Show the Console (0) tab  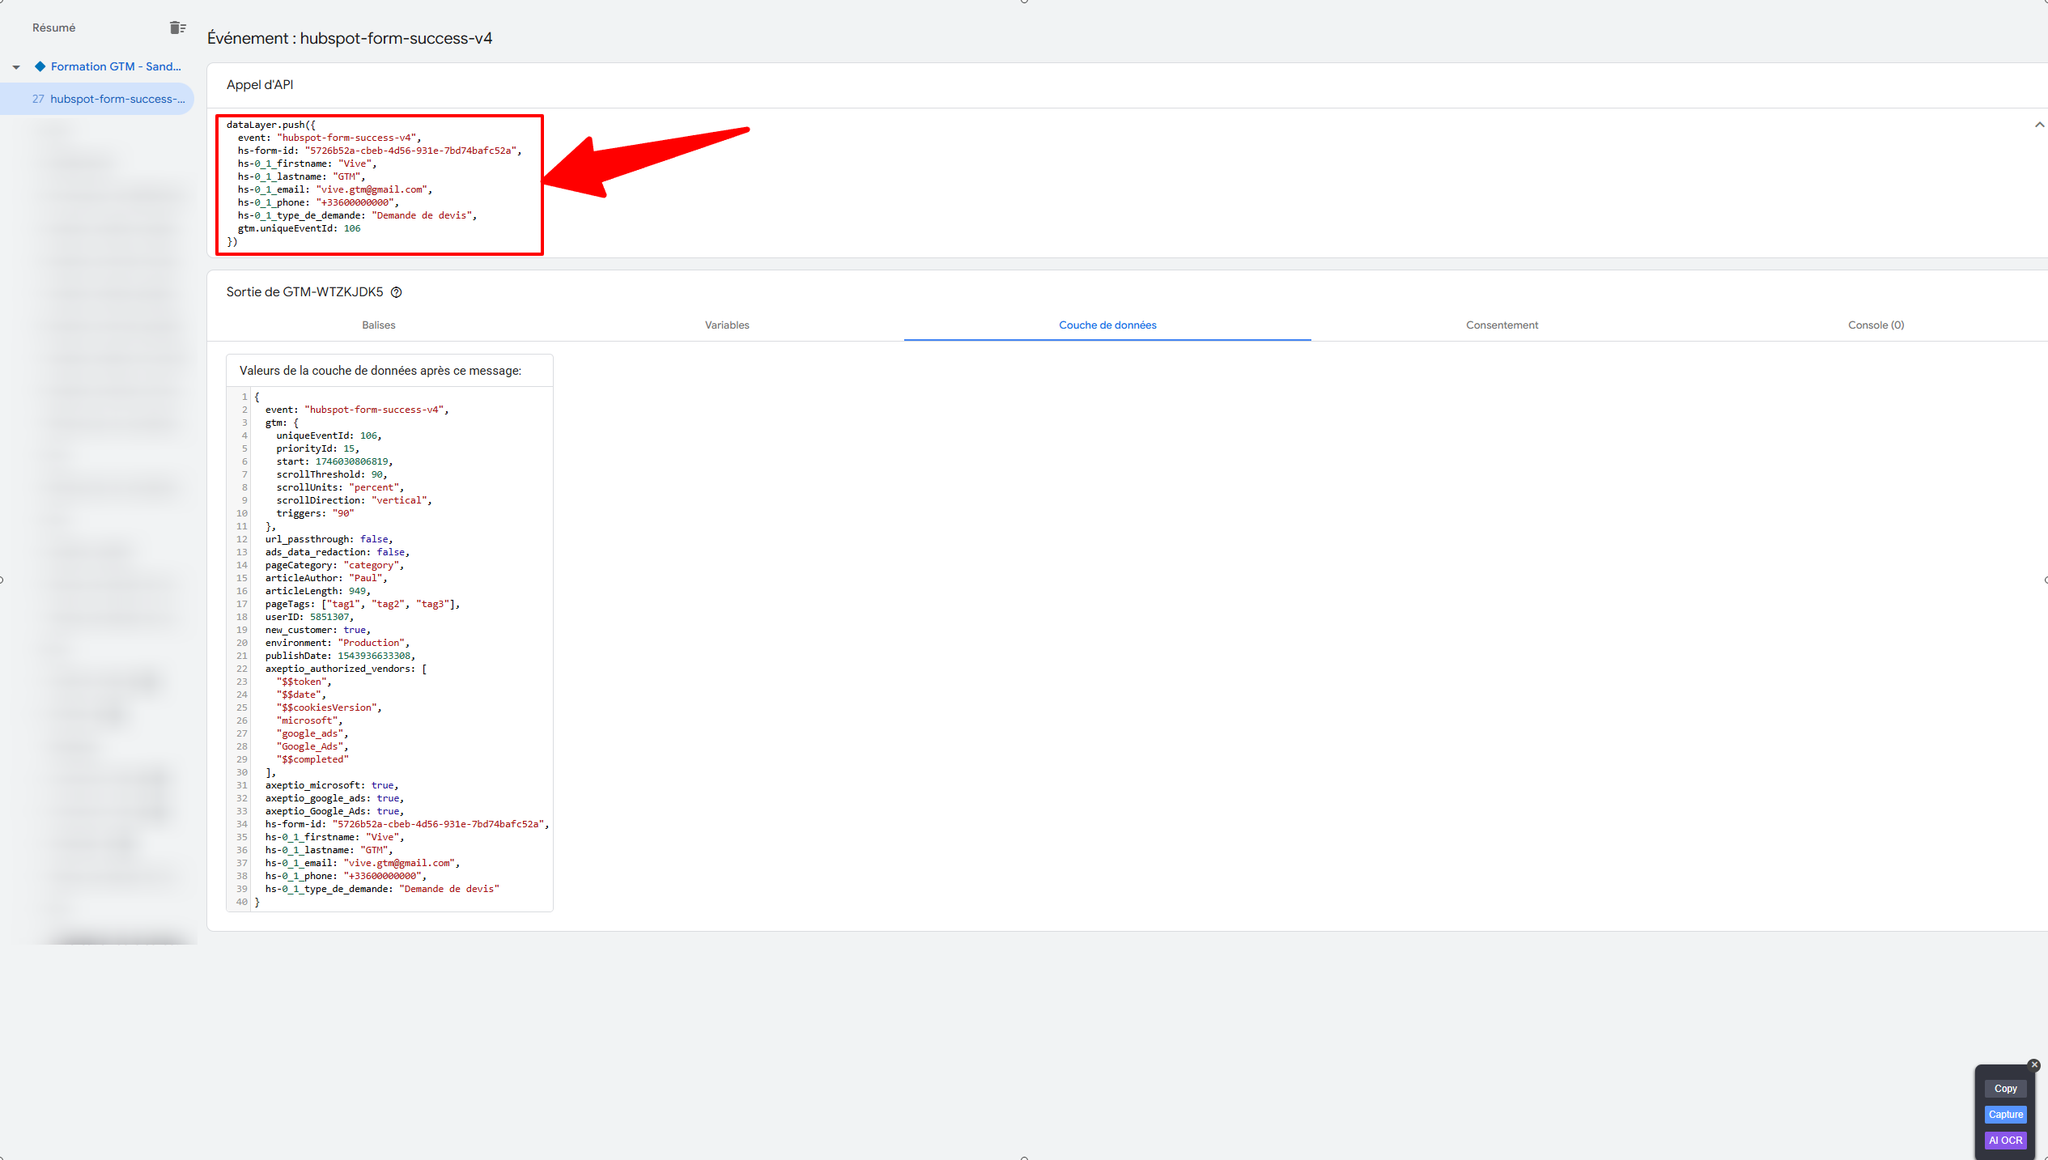click(x=1875, y=325)
